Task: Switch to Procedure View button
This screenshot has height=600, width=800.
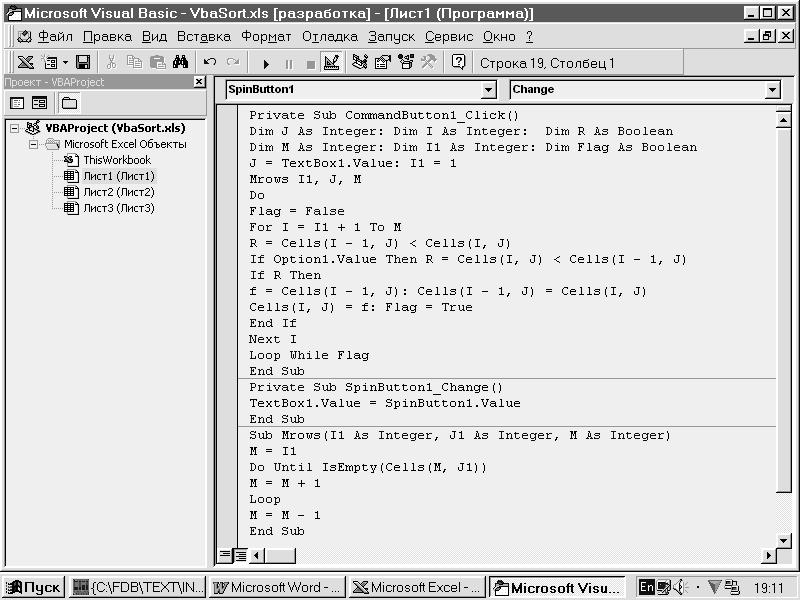Action: (x=224, y=555)
